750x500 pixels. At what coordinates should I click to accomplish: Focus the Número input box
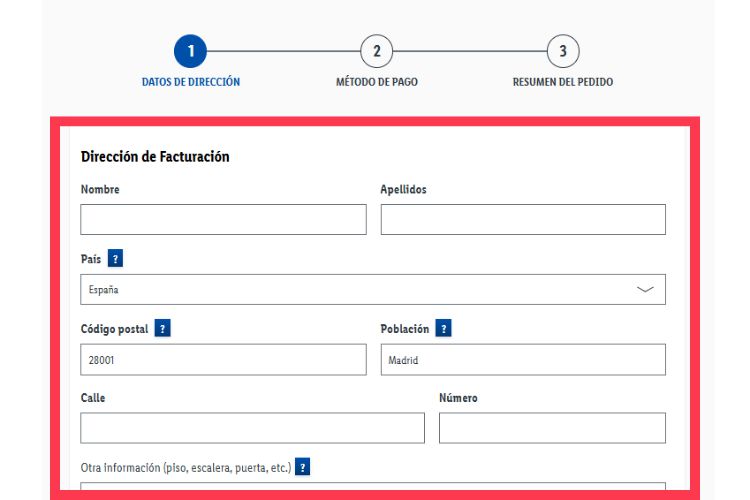(552, 428)
